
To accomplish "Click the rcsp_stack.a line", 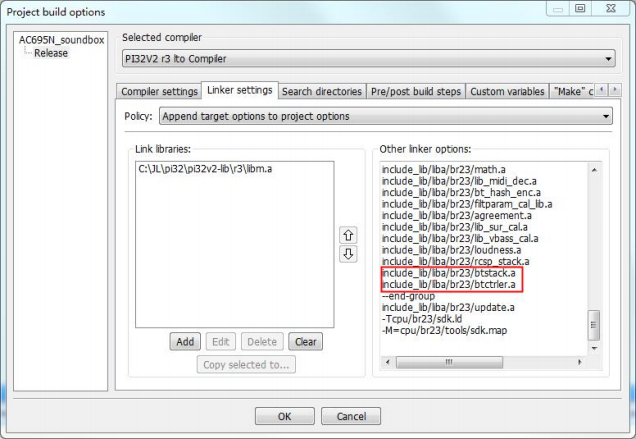I will (x=456, y=261).
